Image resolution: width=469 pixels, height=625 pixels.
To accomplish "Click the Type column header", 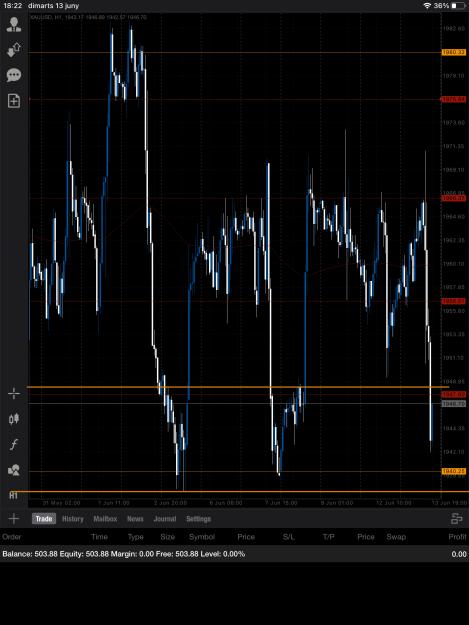I will (x=135, y=537).
